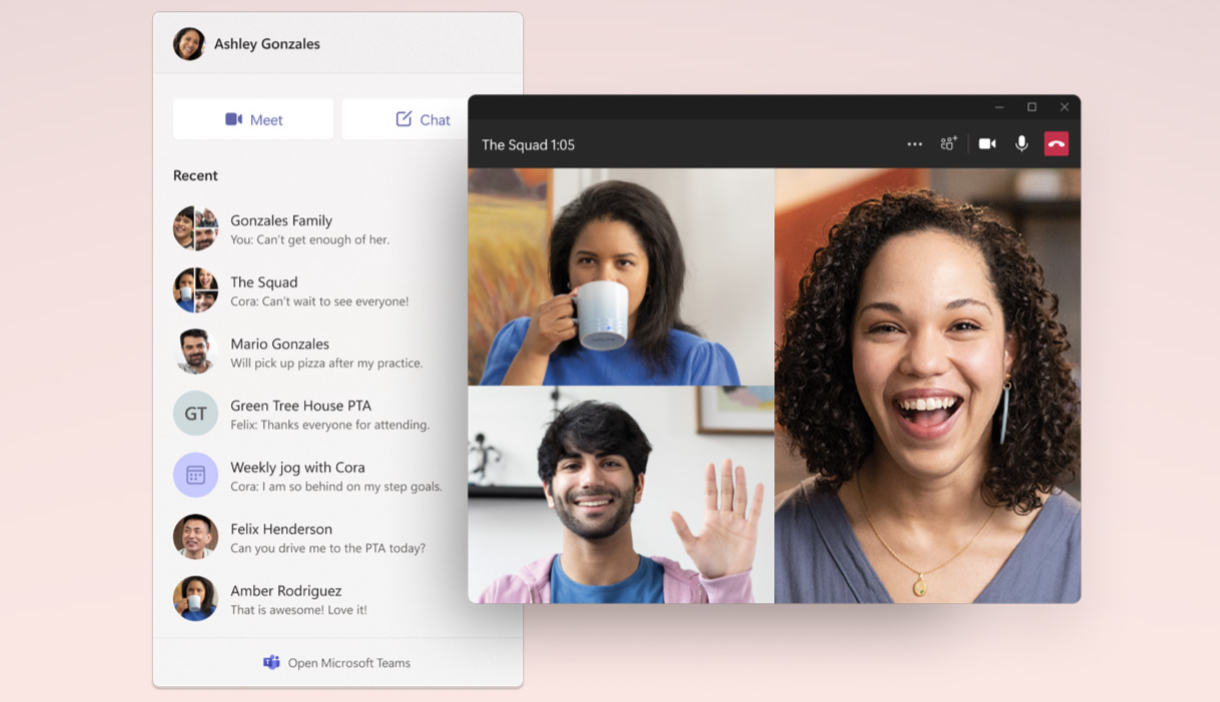Open Amber Rodriguez's chat
The image size is (1220, 702).
click(x=285, y=599)
